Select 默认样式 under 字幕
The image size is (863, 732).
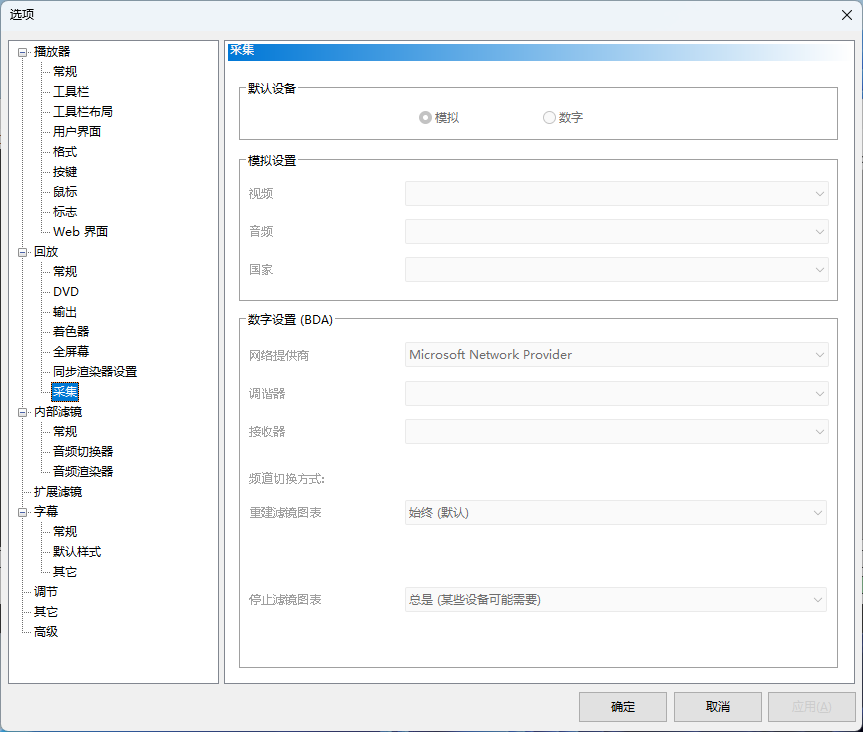coord(77,552)
